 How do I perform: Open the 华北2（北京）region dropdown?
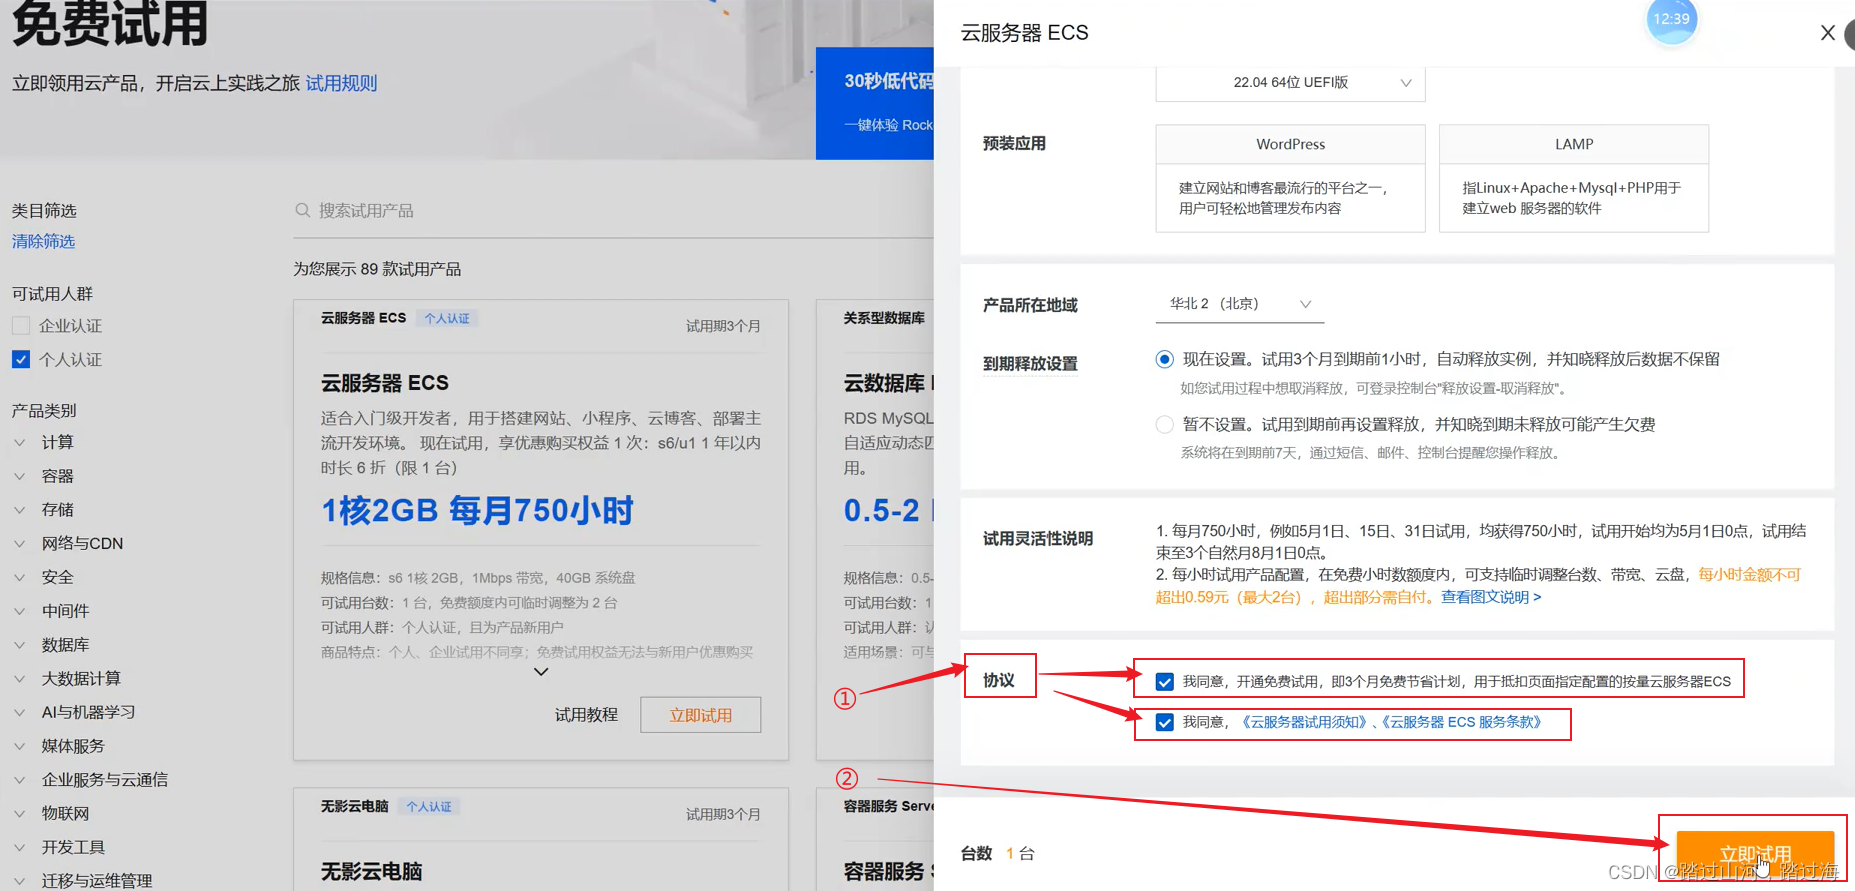pyautogui.click(x=1240, y=304)
